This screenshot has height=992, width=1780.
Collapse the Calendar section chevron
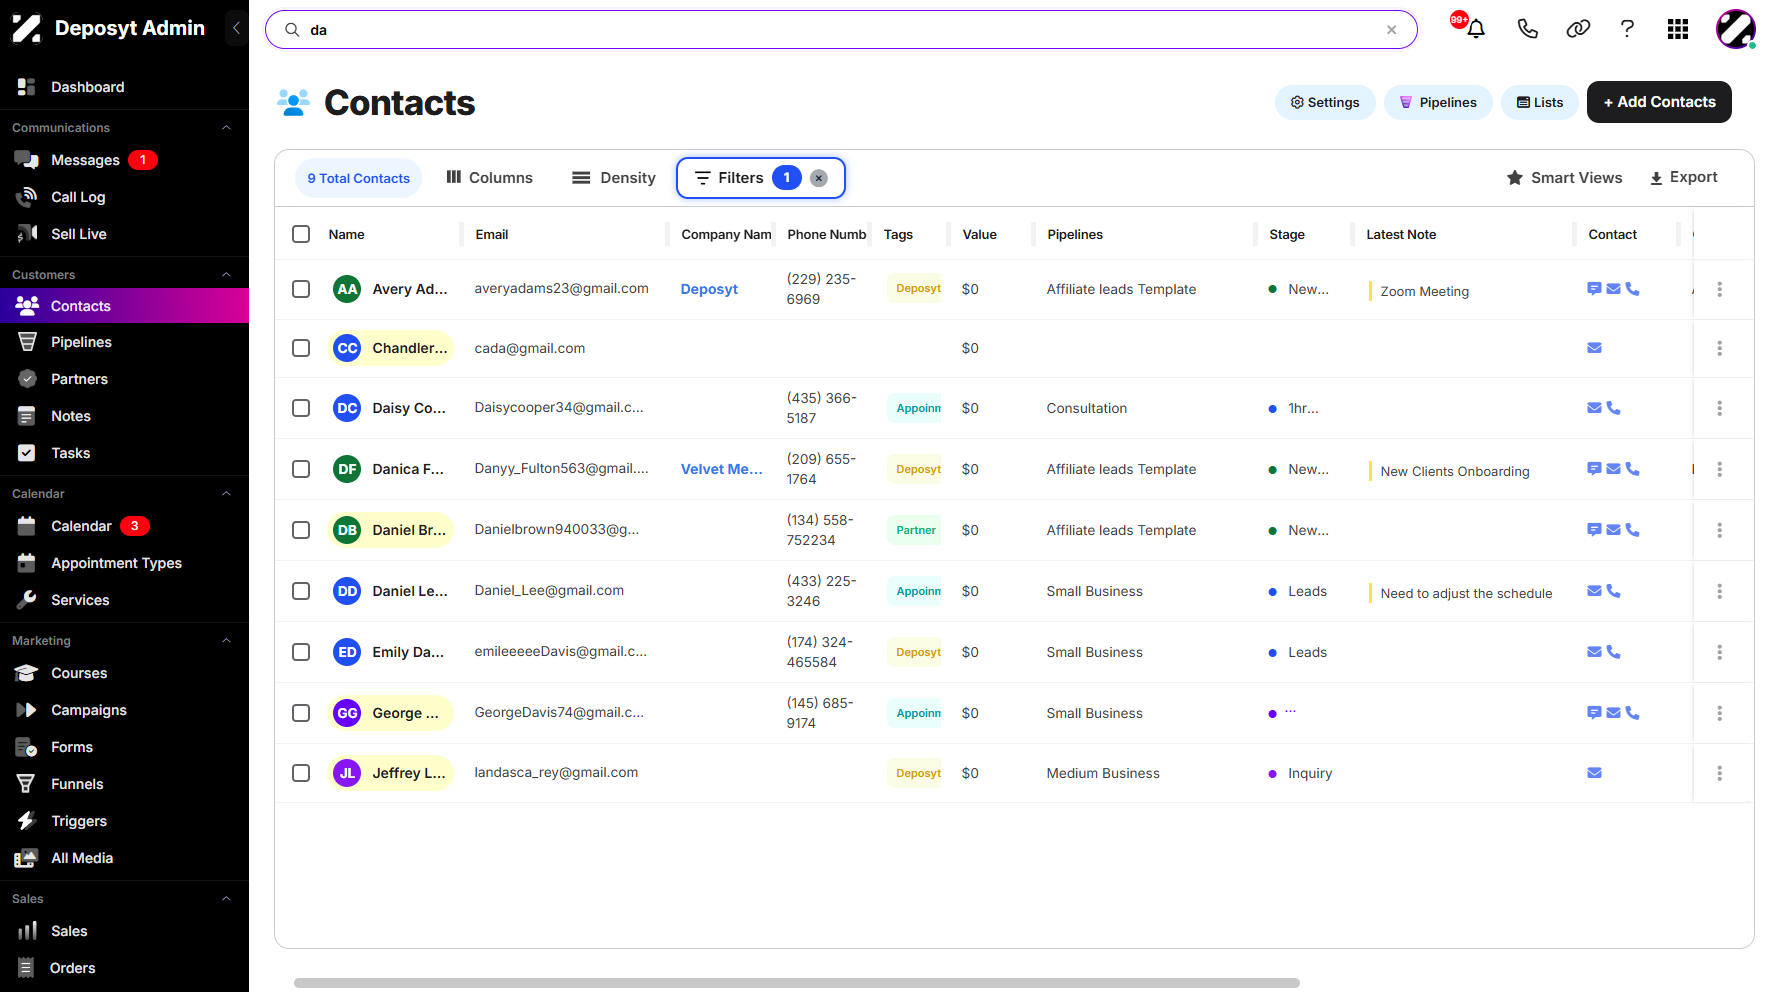(226, 494)
